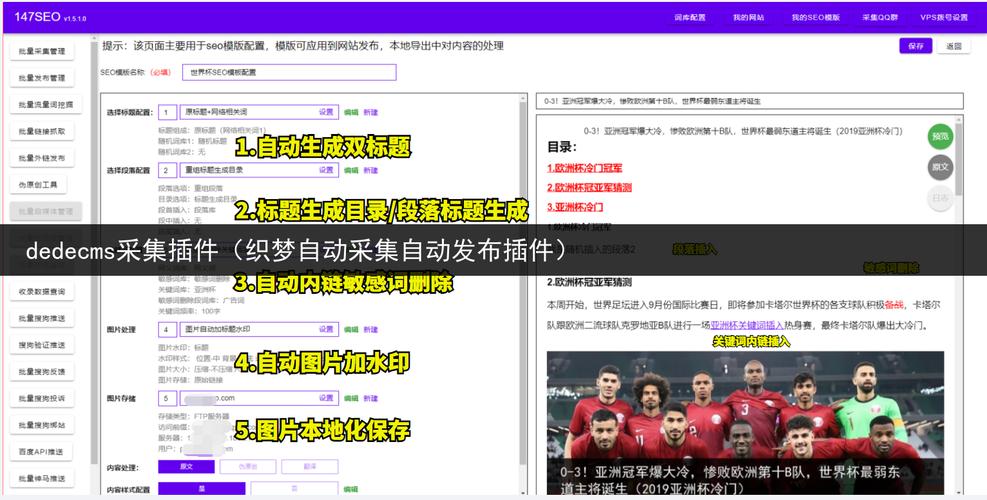Viewport: 987px width, 500px height.
Task: Open 批量链接抓取 in the sidebar
Action: (42, 131)
